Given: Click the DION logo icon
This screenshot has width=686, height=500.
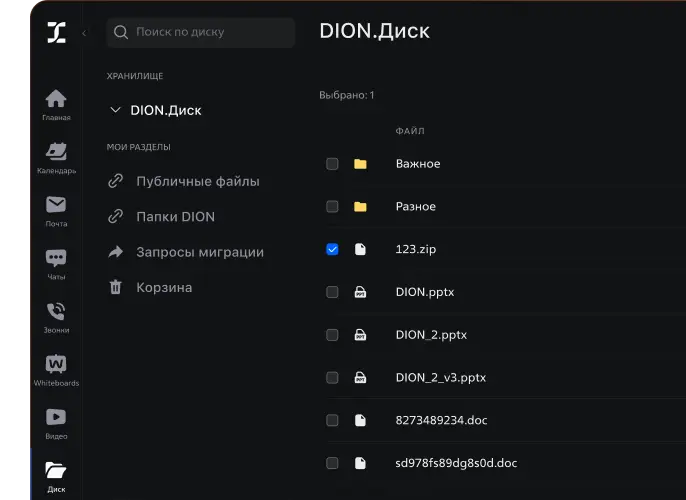Looking at the screenshot, I should point(56,32).
